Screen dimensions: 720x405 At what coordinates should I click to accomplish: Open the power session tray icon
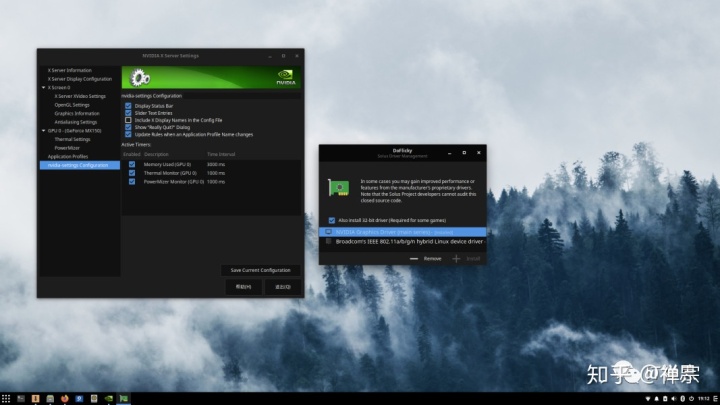click(691, 399)
